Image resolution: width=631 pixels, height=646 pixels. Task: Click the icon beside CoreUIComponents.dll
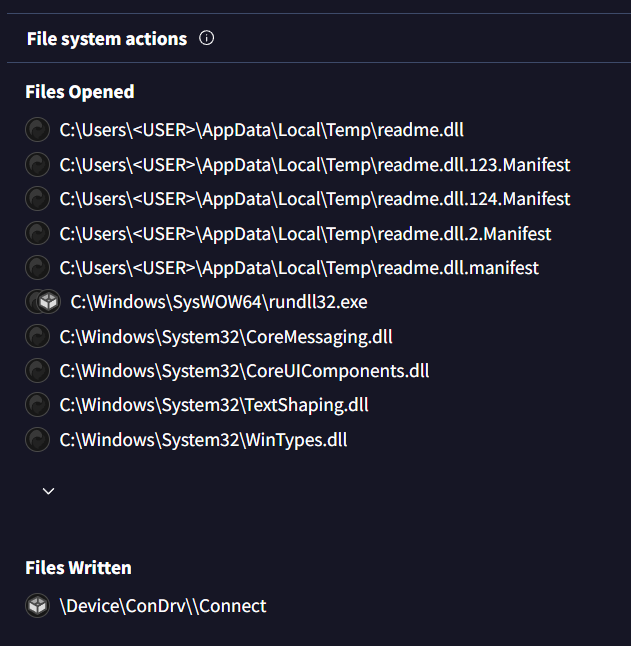pos(37,371)
